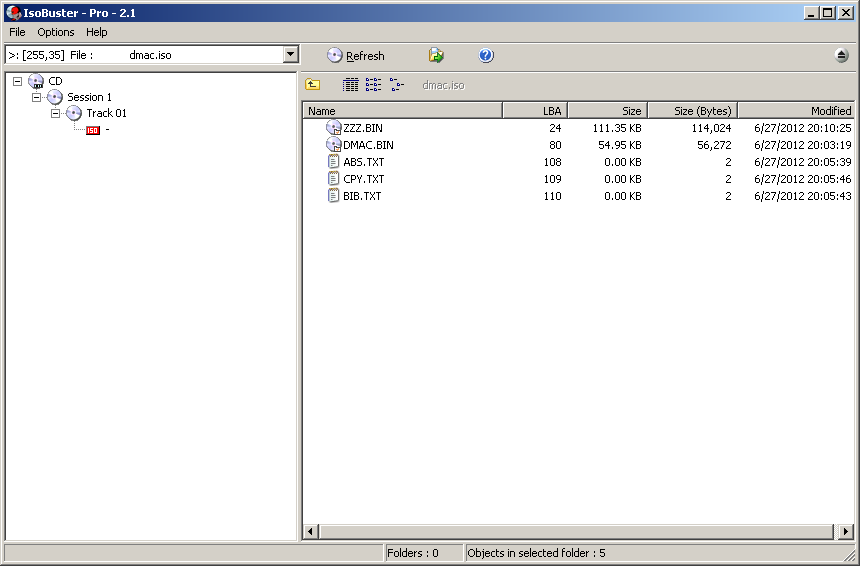Sort by Size (Bytes) column header

click(x=693, y=111)
